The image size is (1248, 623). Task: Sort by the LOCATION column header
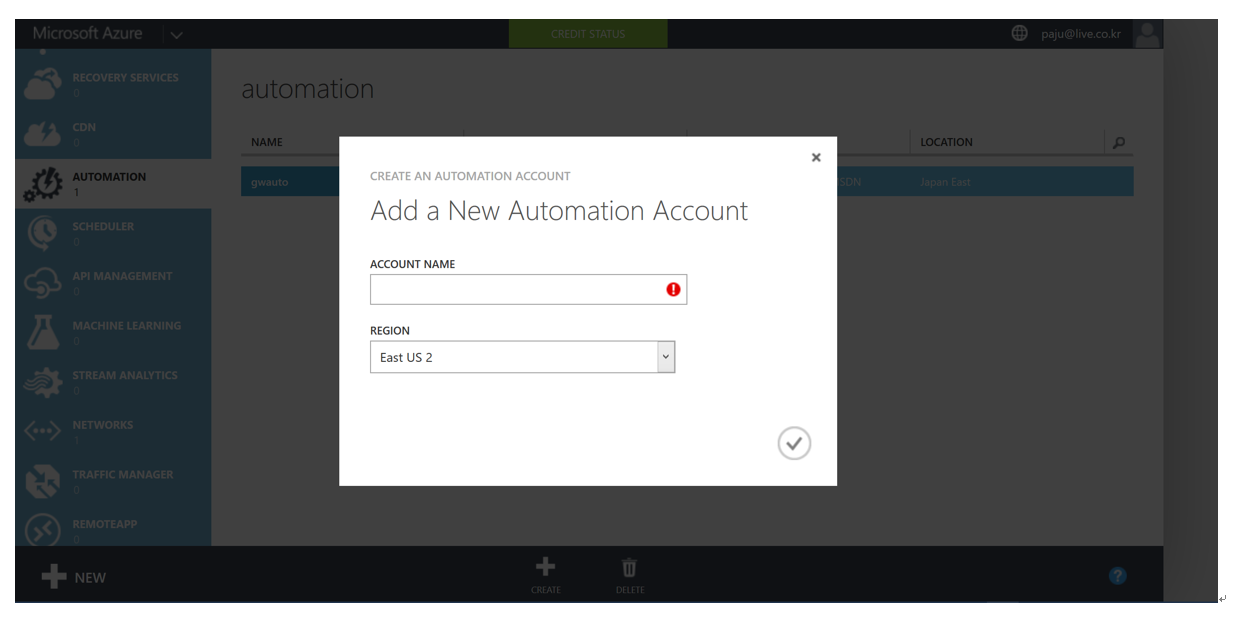[947, 142]
